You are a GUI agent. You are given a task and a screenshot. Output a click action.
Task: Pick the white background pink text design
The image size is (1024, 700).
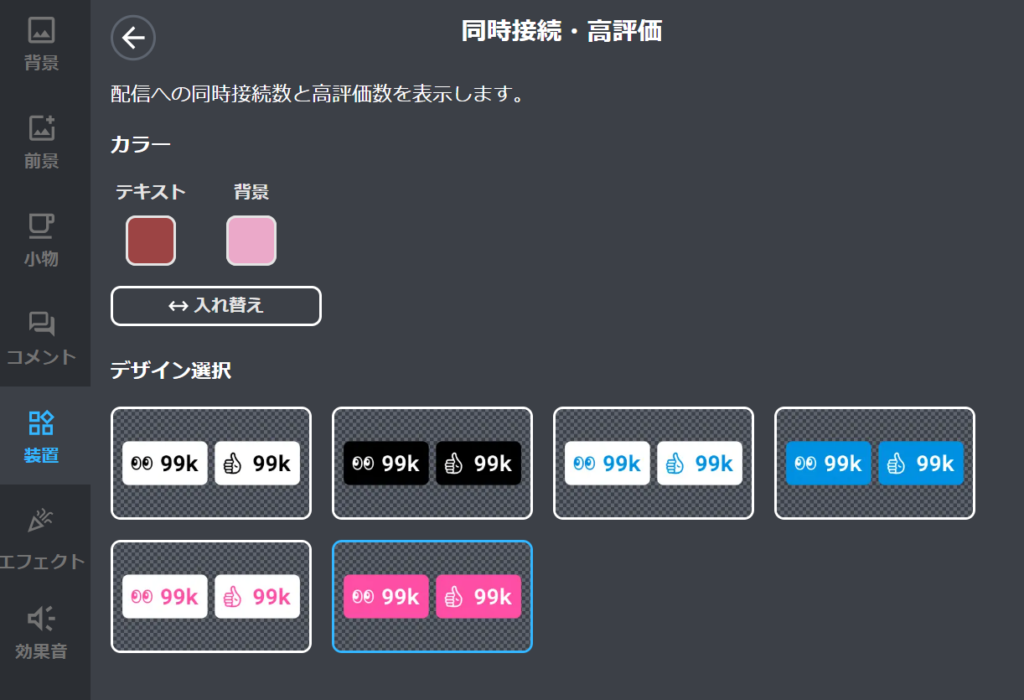coord(211,596)
